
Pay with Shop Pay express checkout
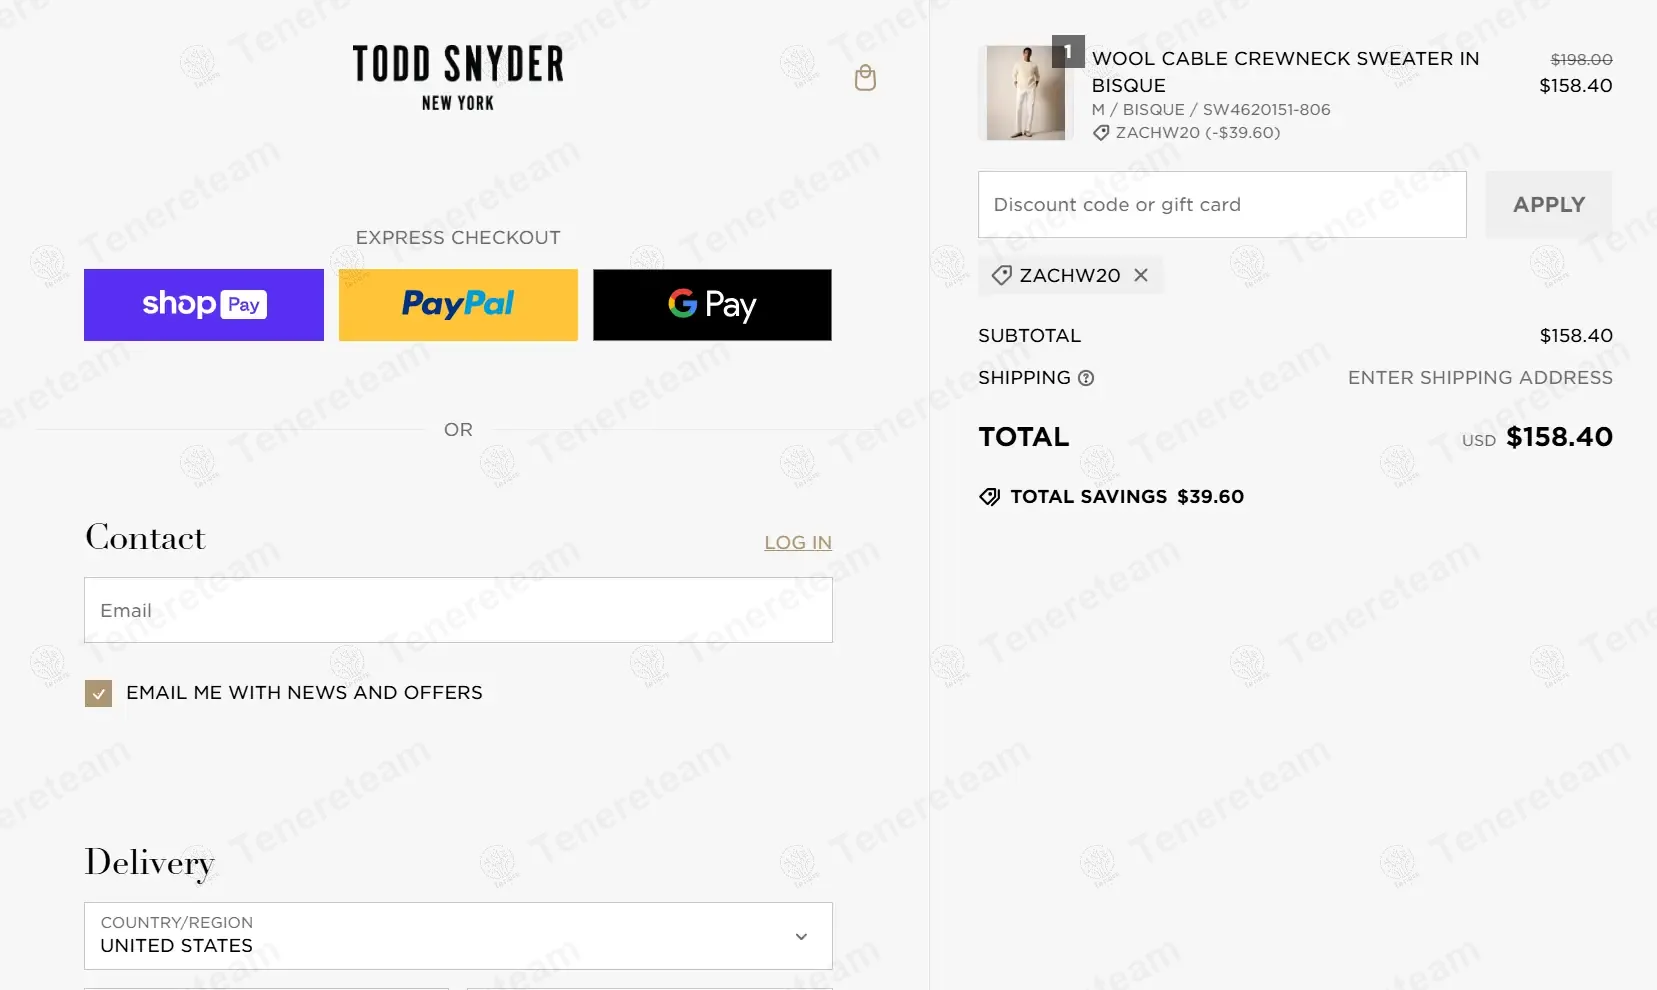pos(204,305)
